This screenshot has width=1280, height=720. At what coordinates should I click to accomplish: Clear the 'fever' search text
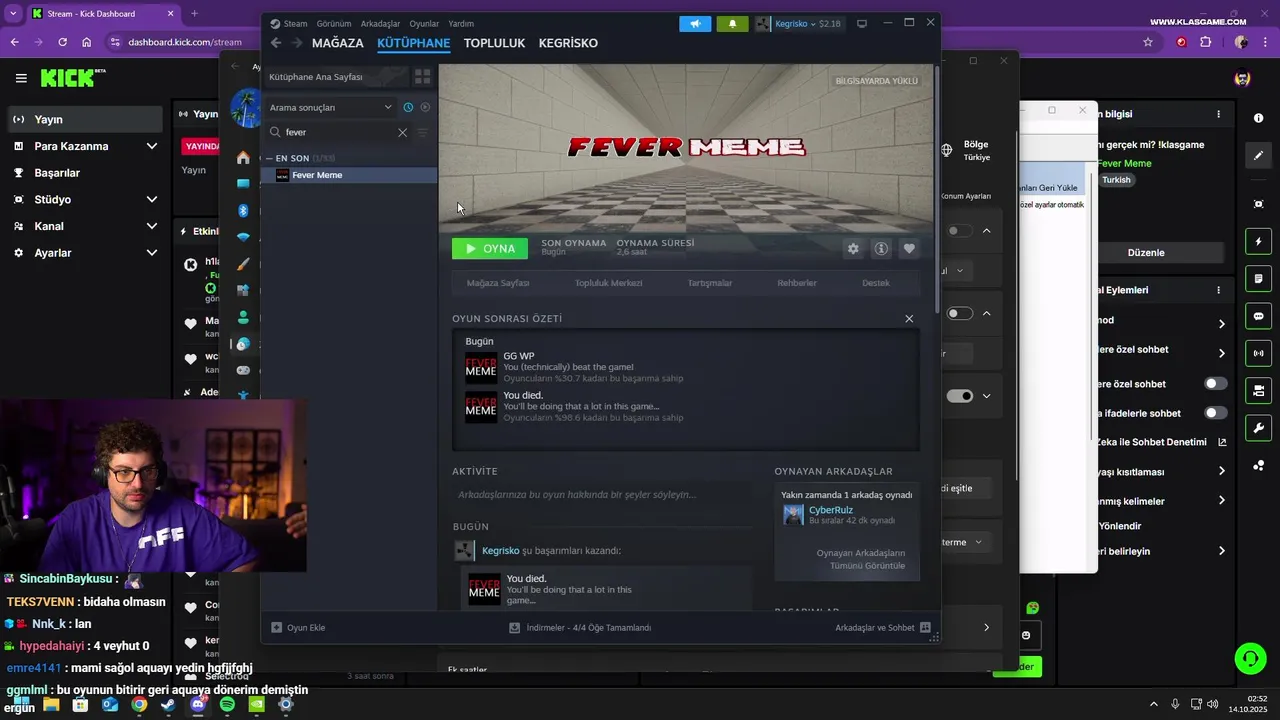click(403, 132)
